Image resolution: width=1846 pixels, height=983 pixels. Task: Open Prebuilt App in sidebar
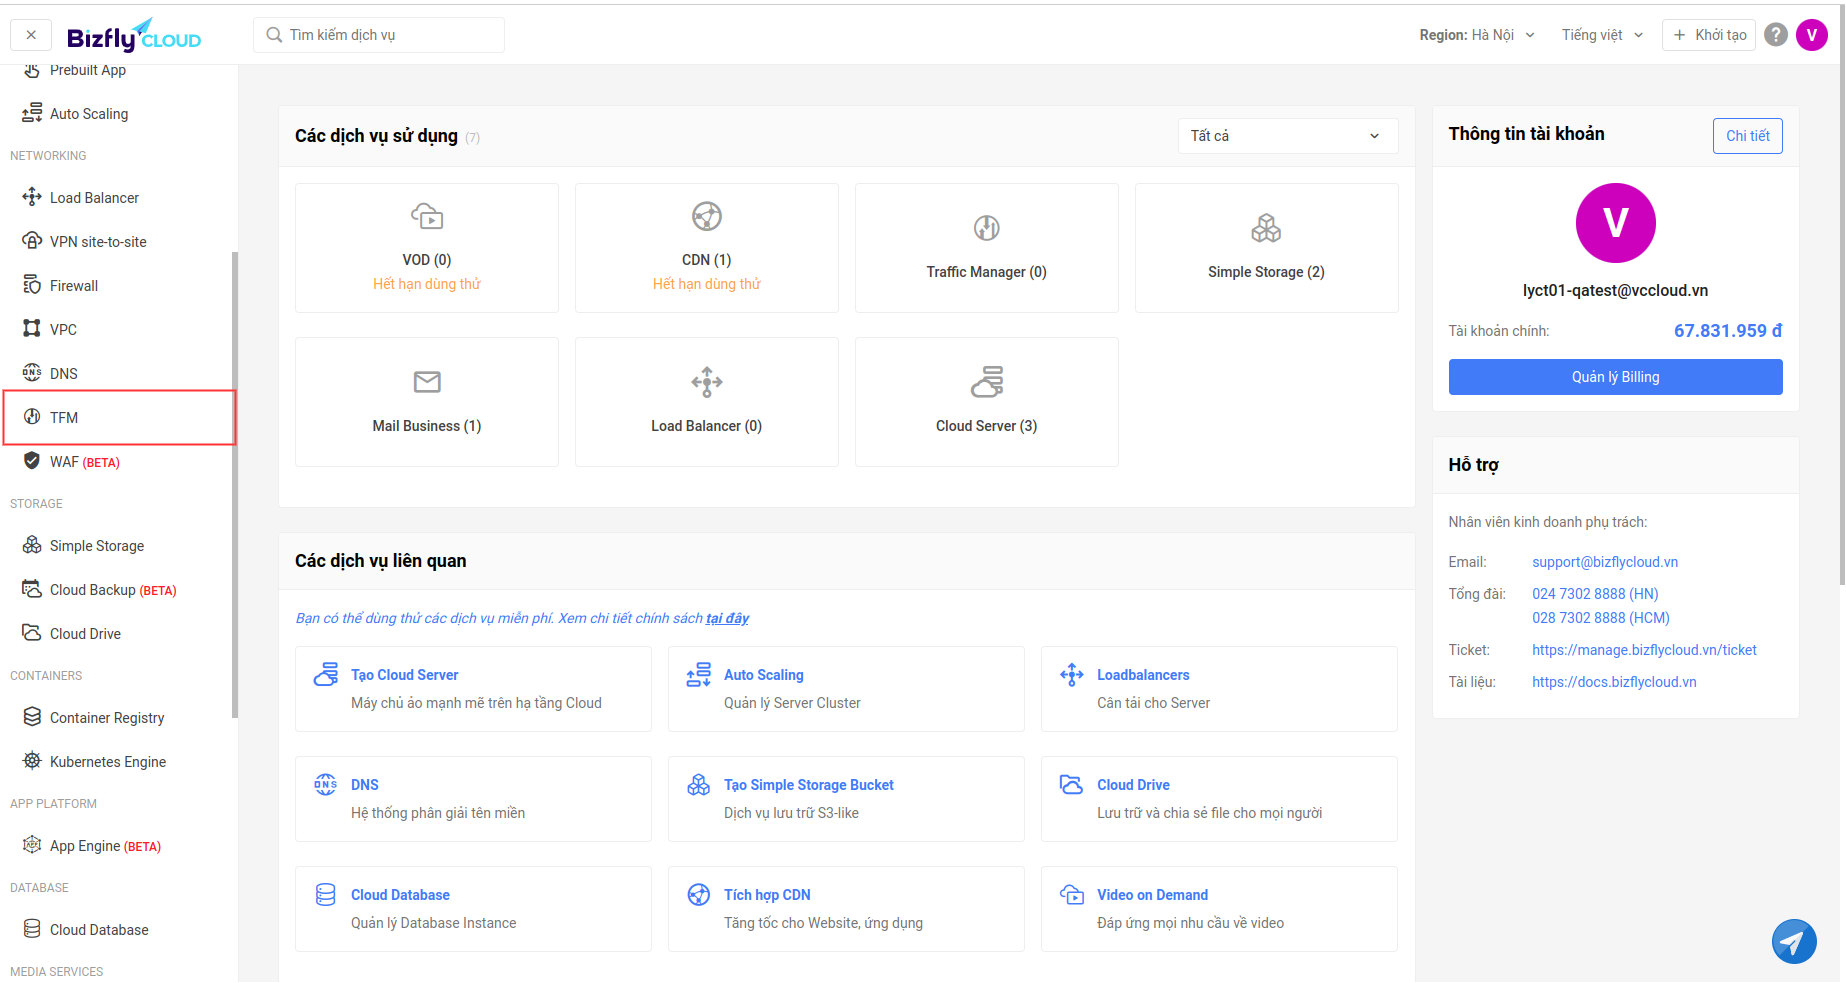pyautogui.click(x=87, y=70)
